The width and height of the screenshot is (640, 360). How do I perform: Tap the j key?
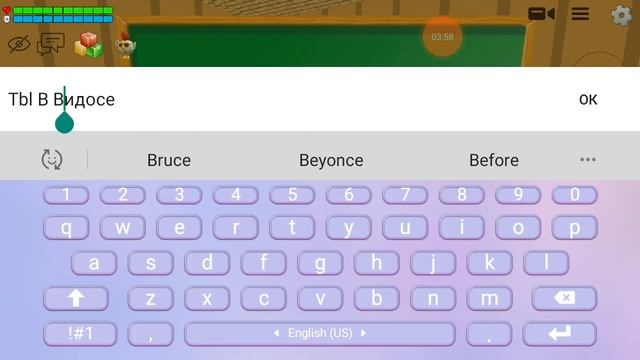pos(433,263)
